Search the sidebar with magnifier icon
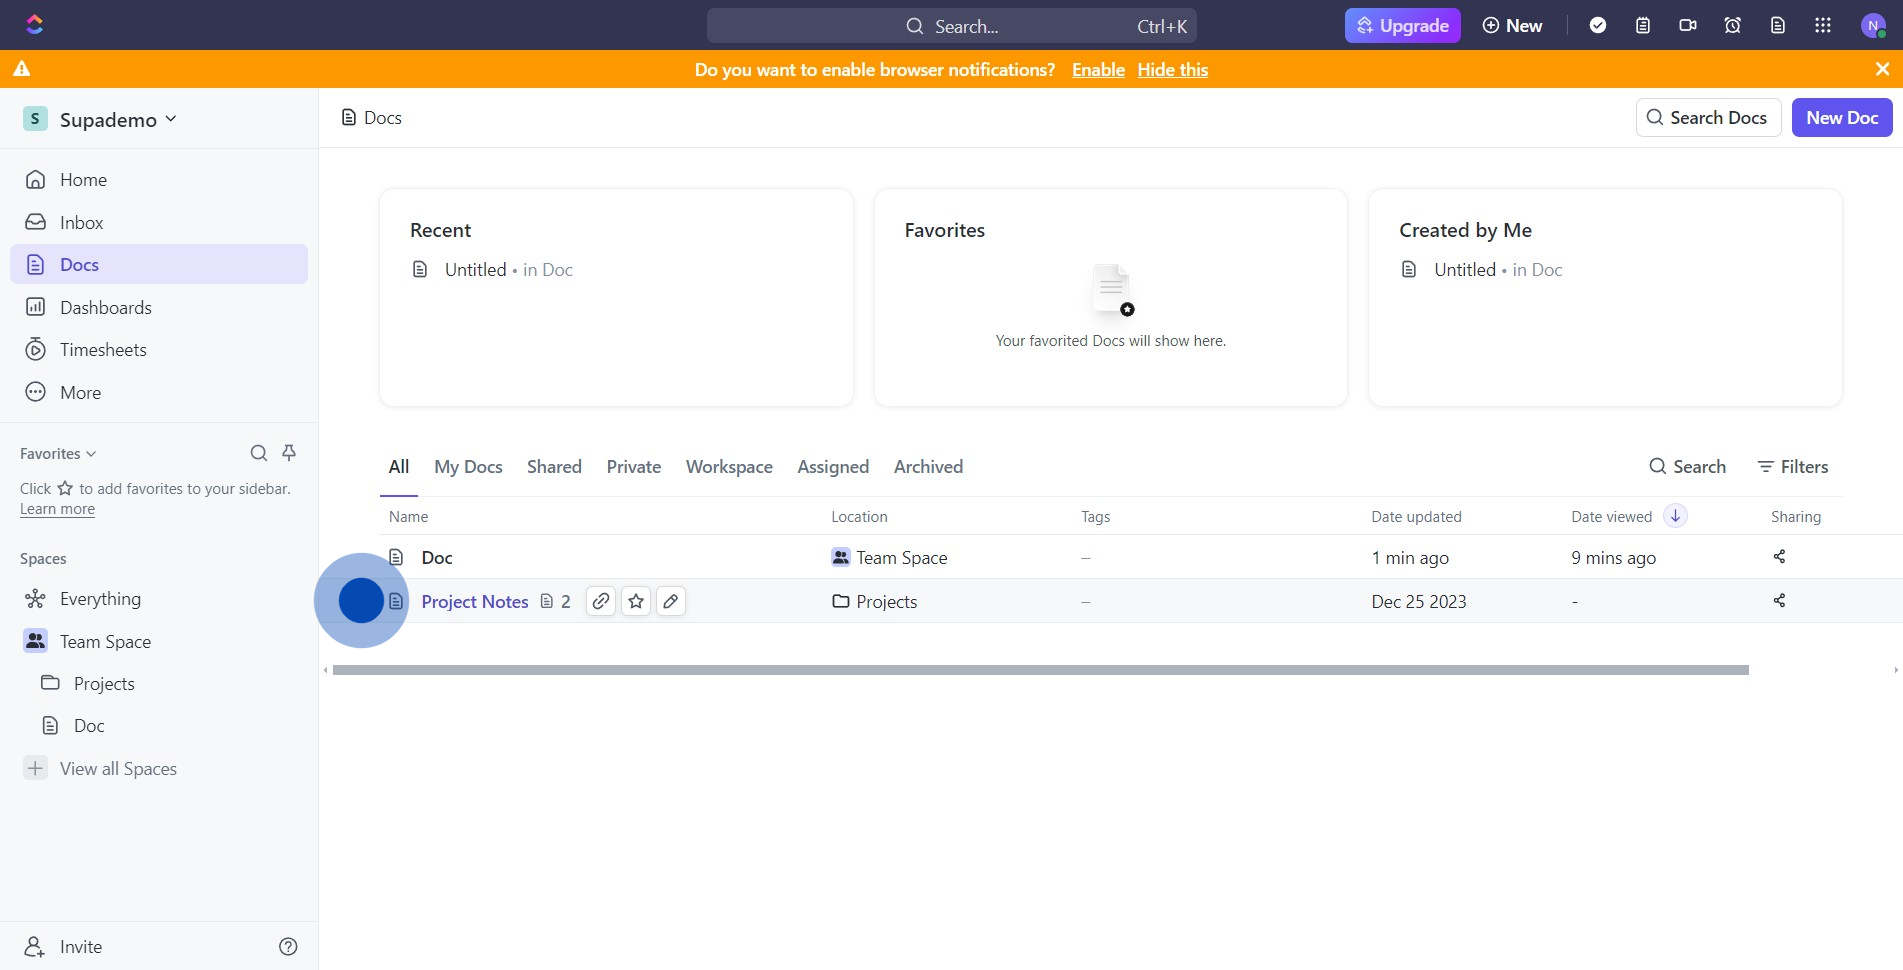Viewport: 1903px width, 970px height. [258, 453]
